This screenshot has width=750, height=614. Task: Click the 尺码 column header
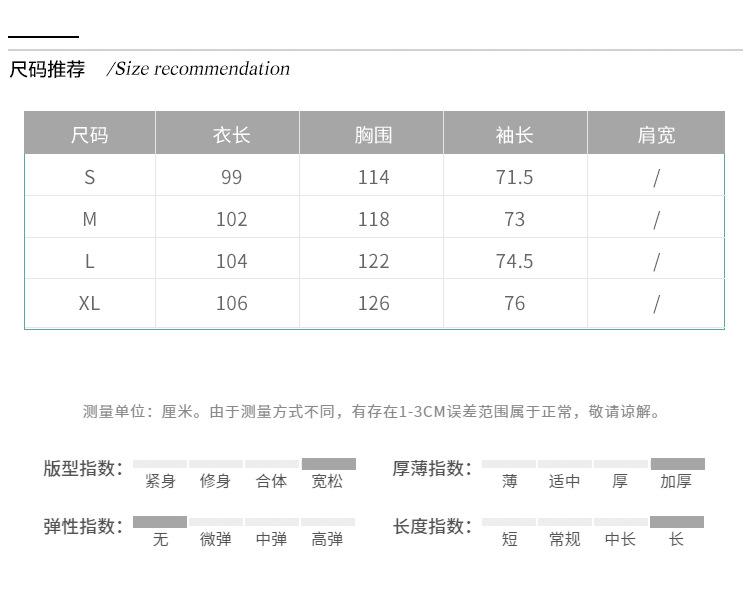point(89,134)
